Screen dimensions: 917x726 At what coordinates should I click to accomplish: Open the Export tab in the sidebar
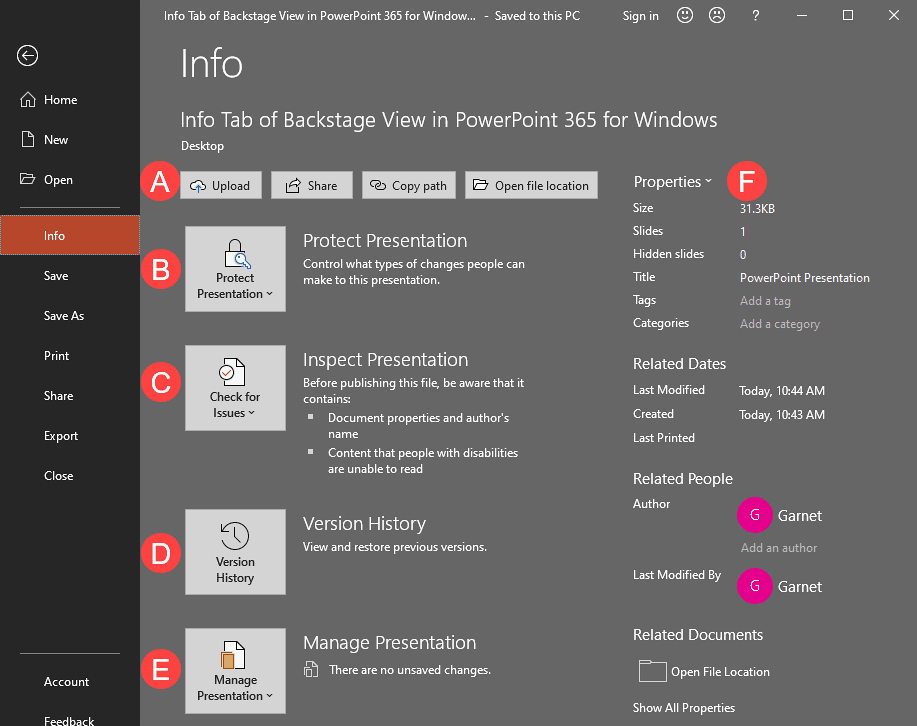point(58,435)
